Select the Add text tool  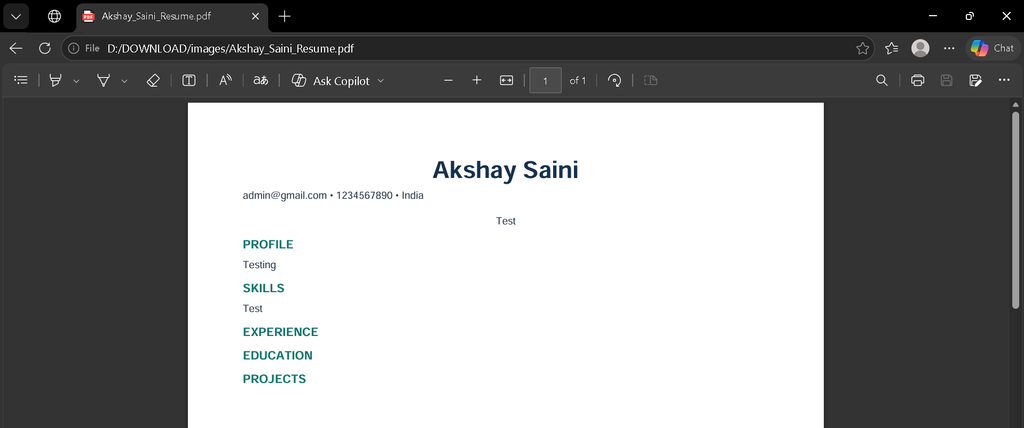189,80
